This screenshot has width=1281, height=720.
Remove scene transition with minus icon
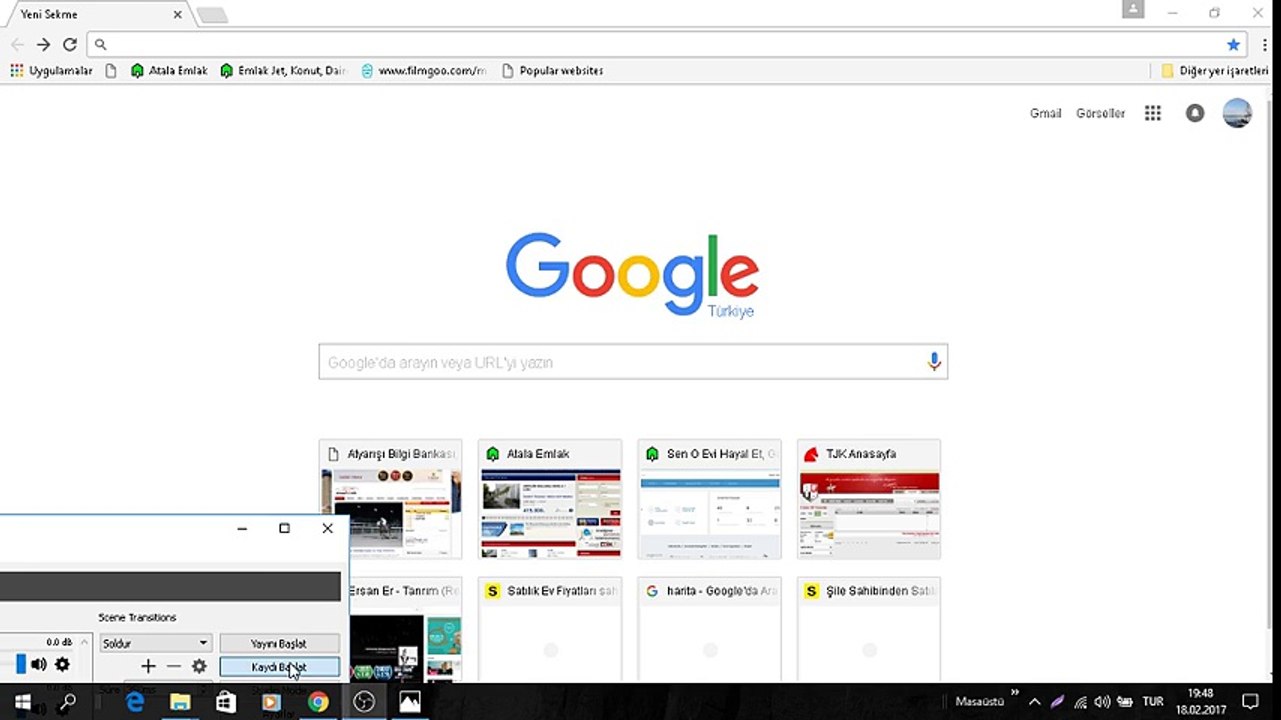174,666
